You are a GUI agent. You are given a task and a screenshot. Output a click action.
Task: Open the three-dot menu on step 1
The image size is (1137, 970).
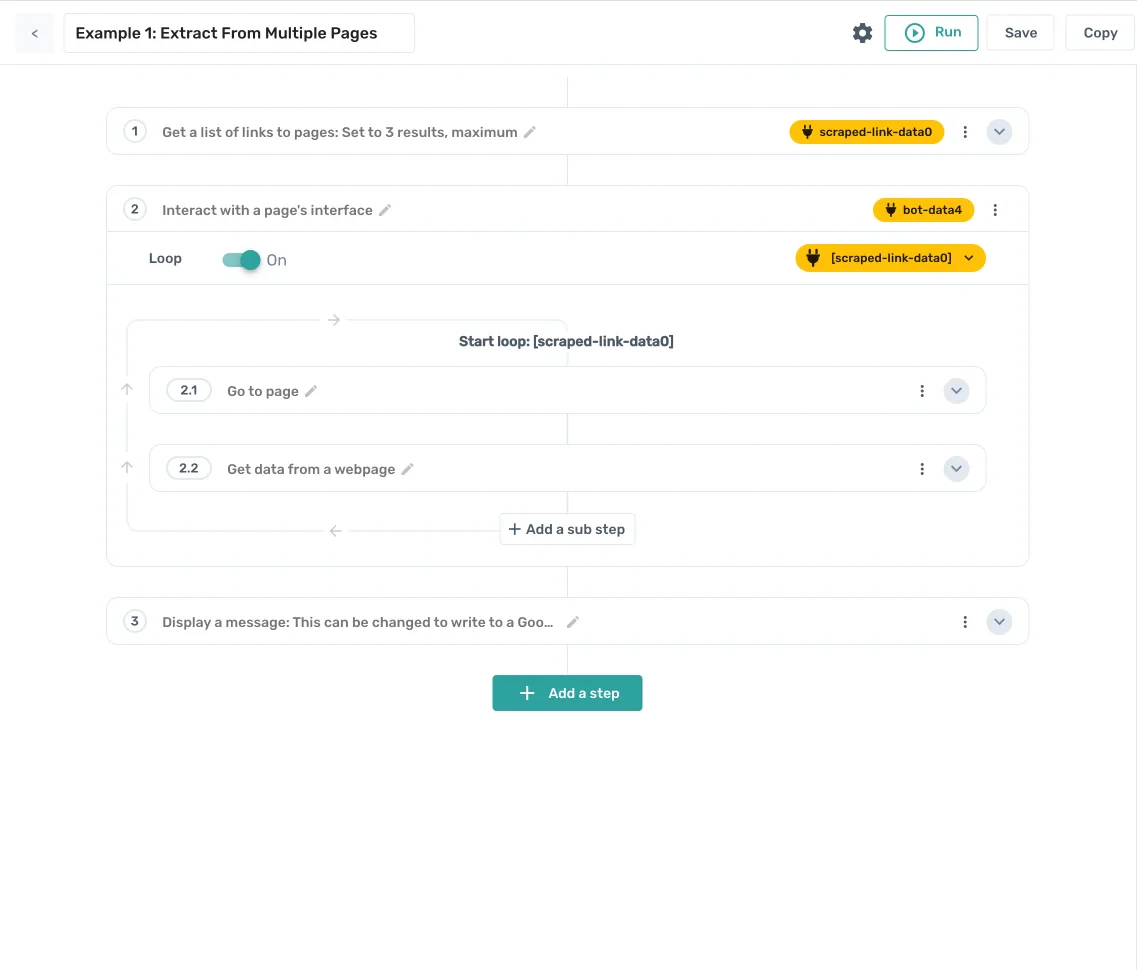[965, 131]
